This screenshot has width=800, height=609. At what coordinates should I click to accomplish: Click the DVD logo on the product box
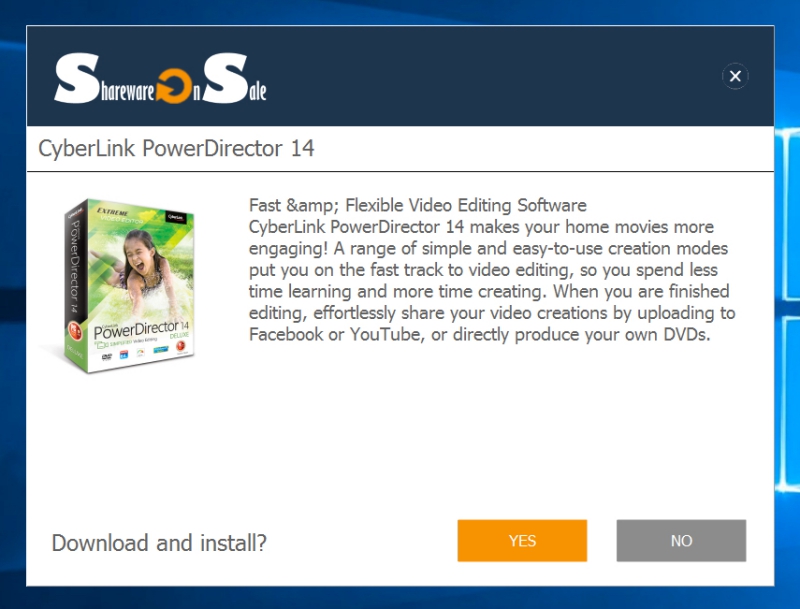pyautogui.click(x=107, y=356)
